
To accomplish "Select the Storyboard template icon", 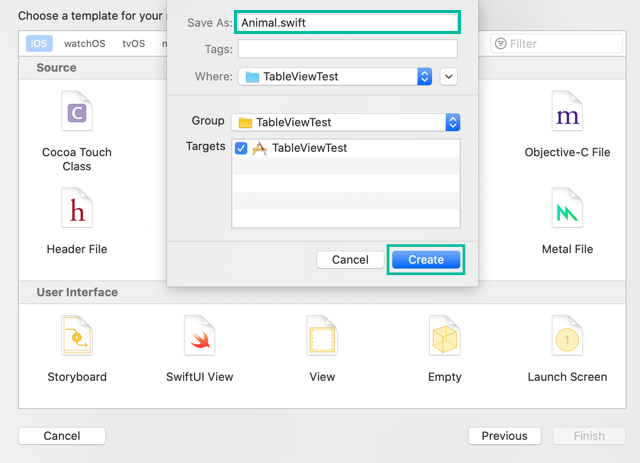I will pos(77,340).
